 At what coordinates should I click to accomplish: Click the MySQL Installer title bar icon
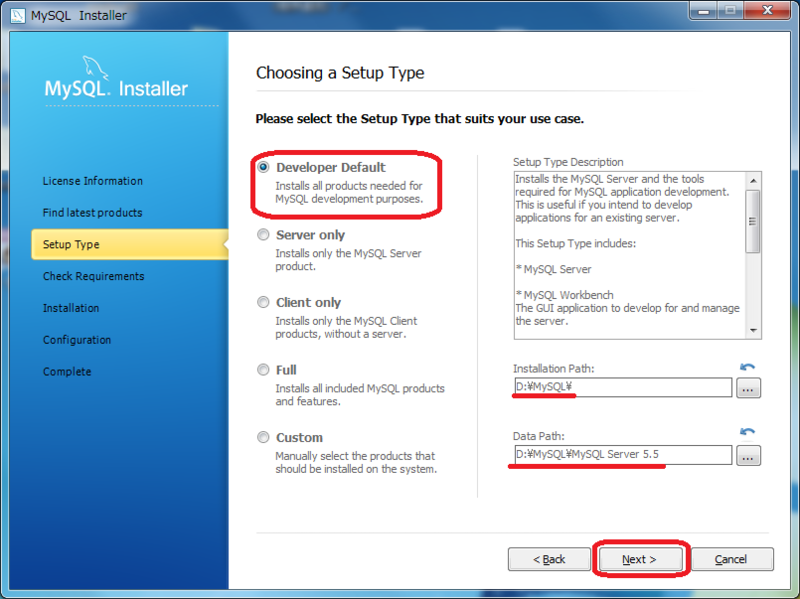[x=17, y=15]
